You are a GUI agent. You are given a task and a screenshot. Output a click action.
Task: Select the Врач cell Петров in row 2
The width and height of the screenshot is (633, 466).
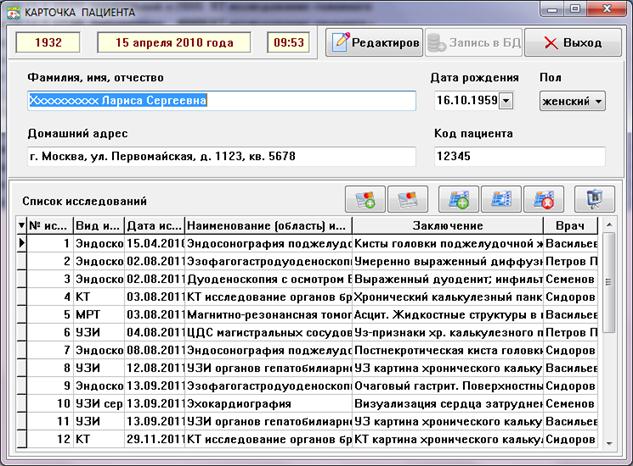click(x=570, y=261)
